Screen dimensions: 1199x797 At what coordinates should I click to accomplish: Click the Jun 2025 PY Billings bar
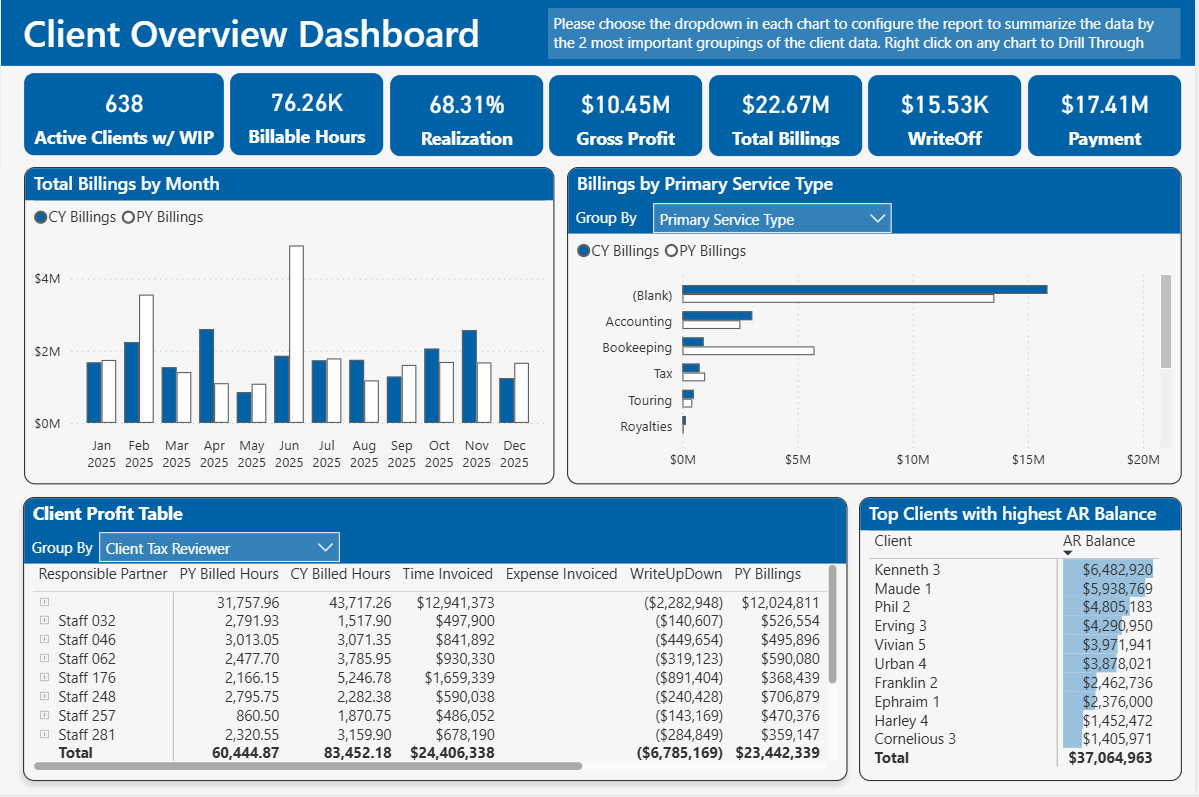tap(297, 334)
